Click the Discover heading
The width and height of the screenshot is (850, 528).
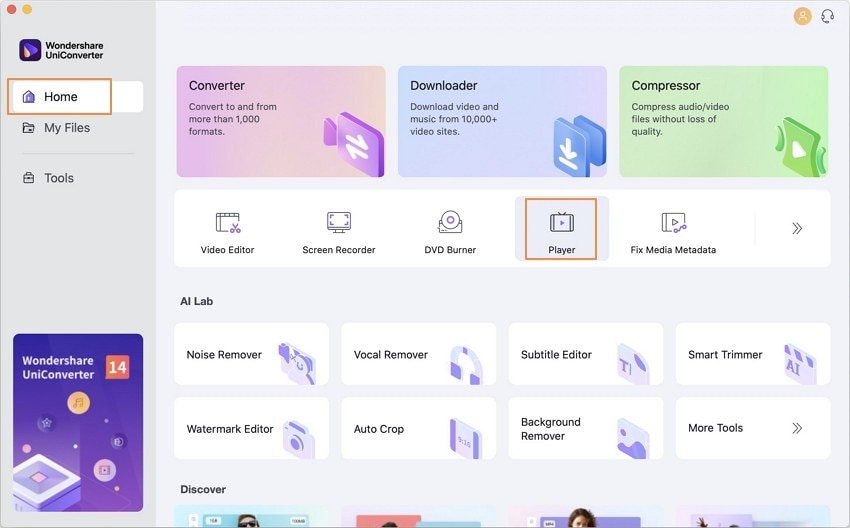203,490
